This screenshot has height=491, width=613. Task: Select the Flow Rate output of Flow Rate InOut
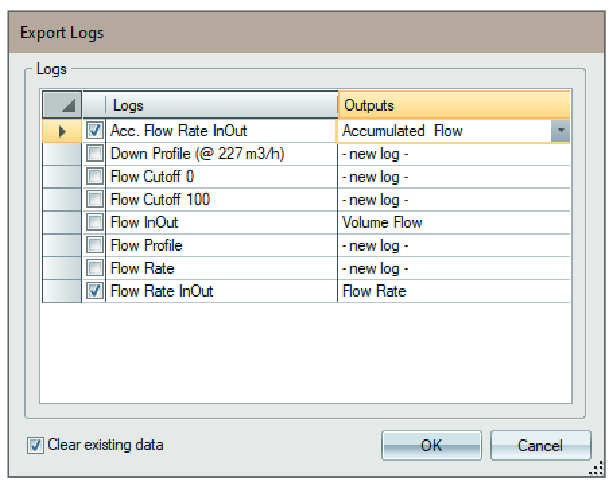(453, 291)
